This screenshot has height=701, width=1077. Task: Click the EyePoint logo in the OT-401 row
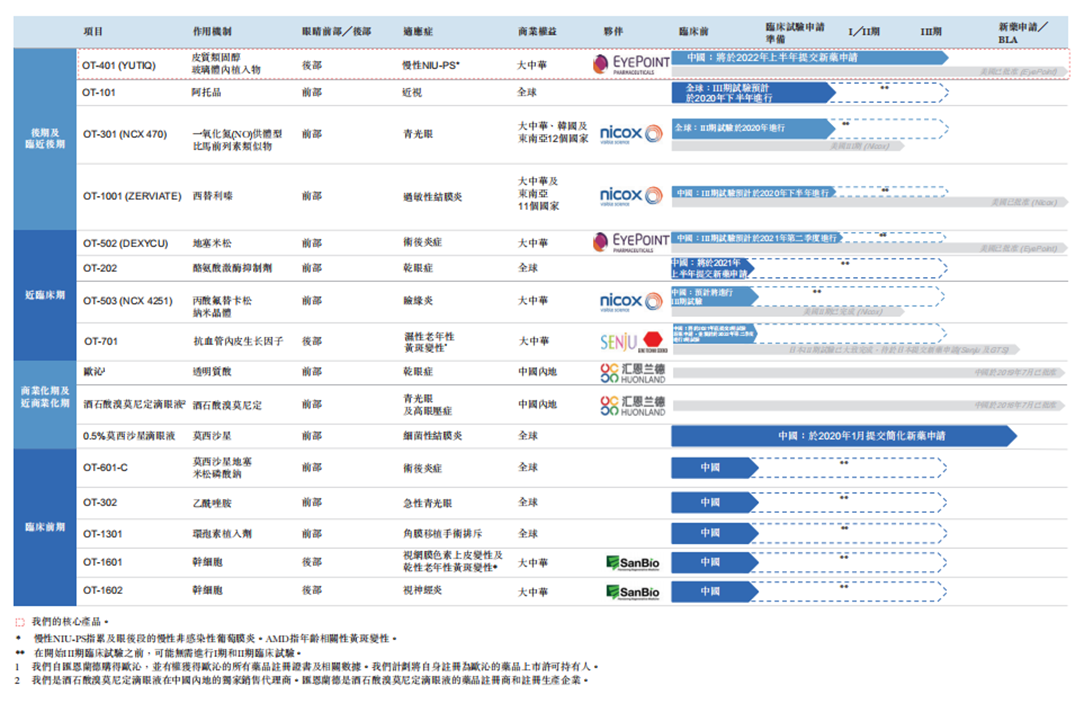coord(631,65)
